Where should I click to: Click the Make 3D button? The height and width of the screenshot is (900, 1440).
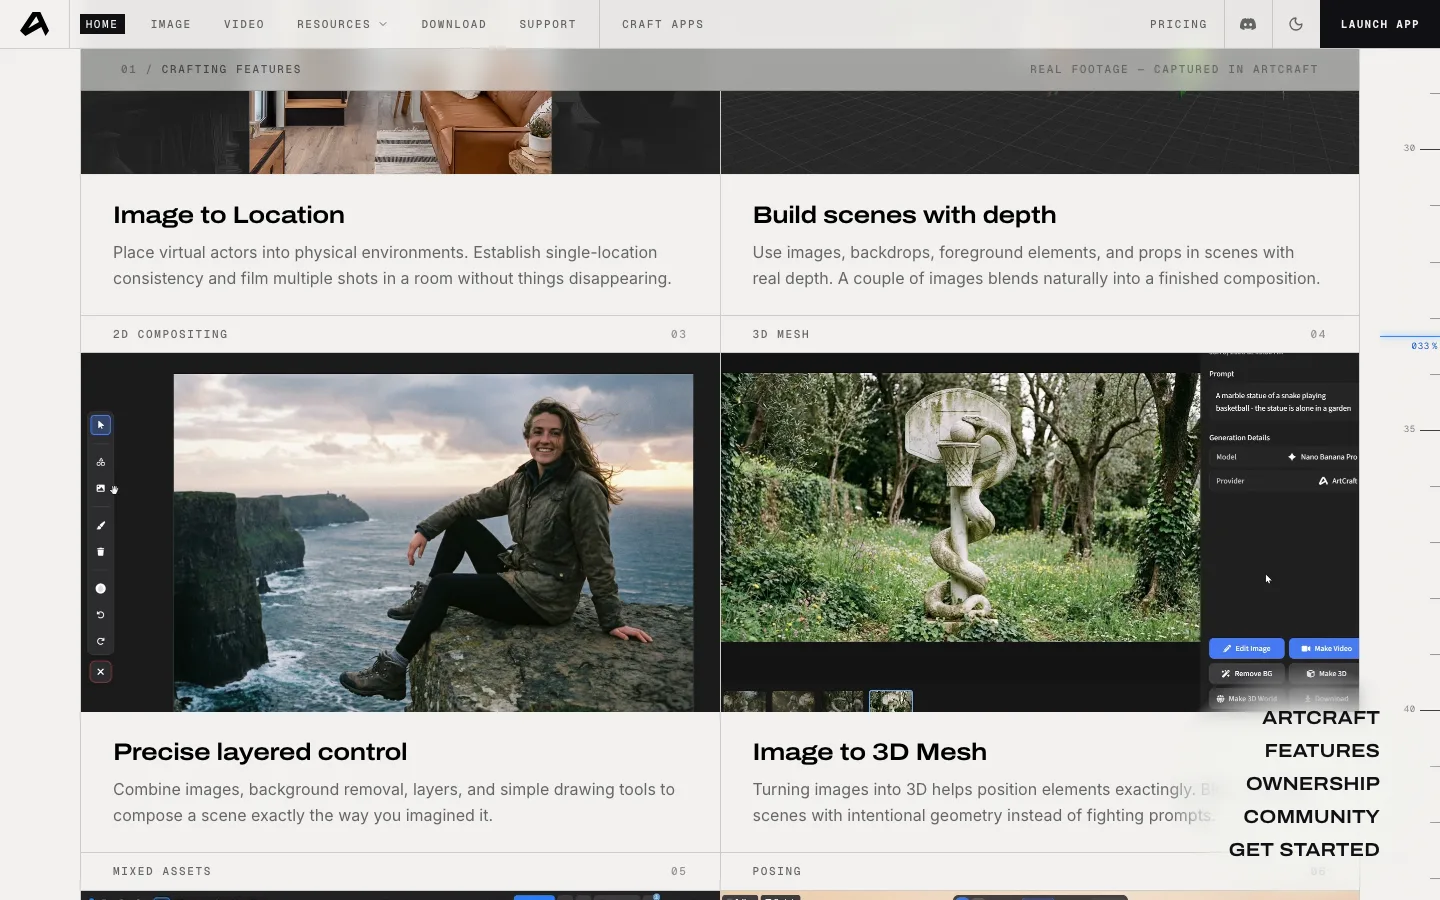coord(1325,673)
